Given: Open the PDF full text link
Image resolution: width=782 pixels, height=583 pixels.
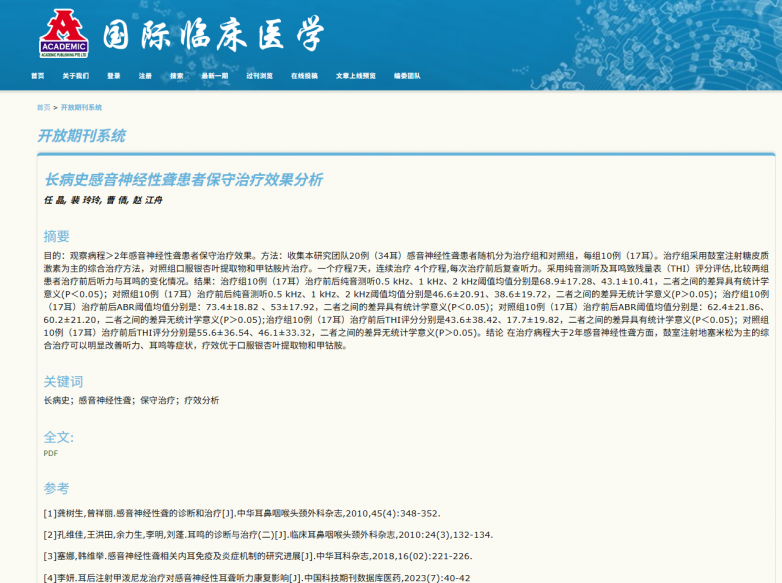Looking at the screenshot, I should [x=50, y=453].
